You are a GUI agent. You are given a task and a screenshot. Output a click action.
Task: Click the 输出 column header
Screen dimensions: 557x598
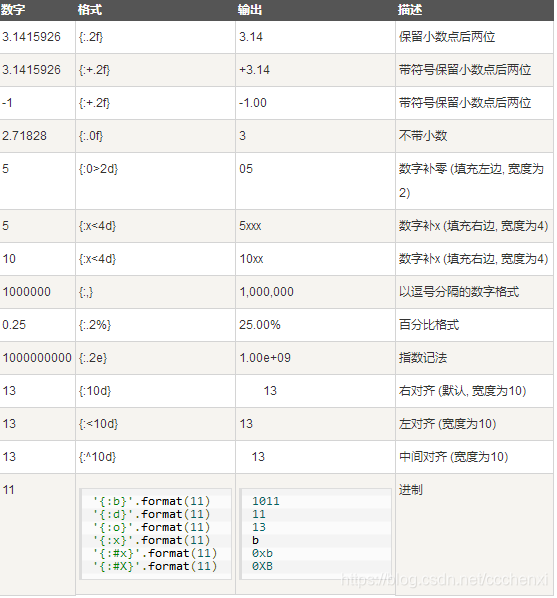click(x=250, y=10)
